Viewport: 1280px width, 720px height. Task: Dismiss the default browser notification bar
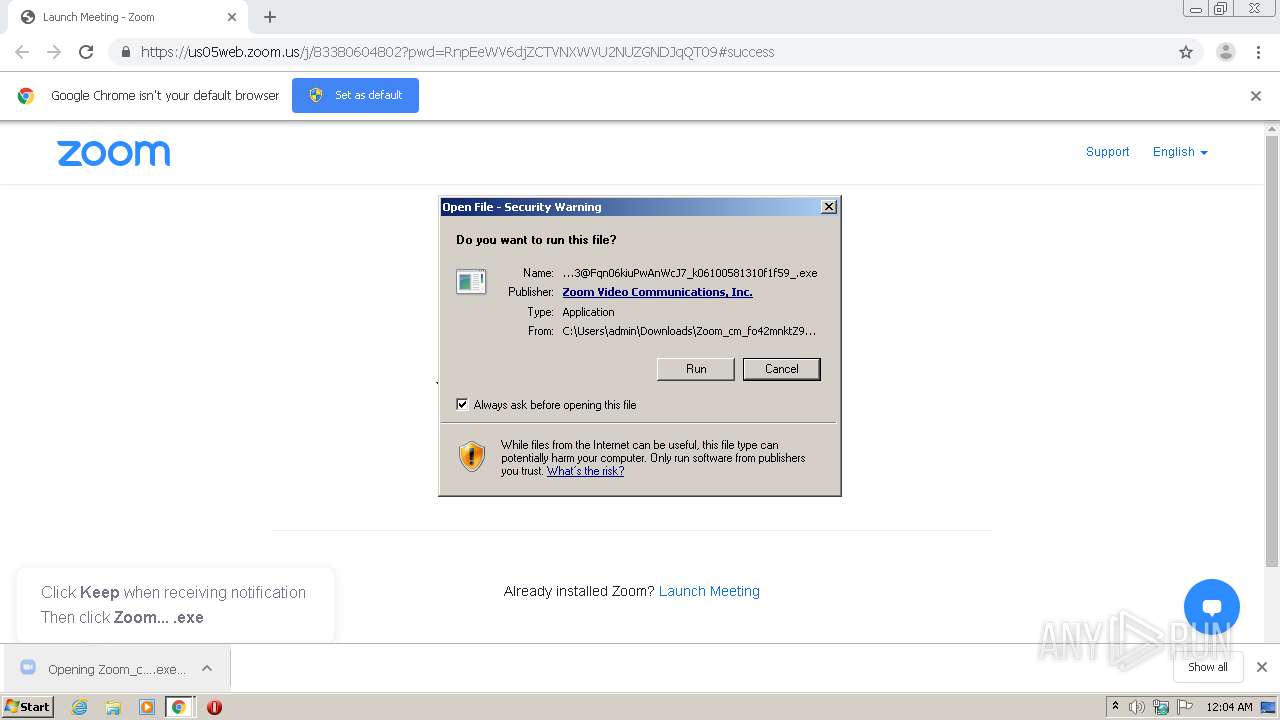(x=1256, y=96)
